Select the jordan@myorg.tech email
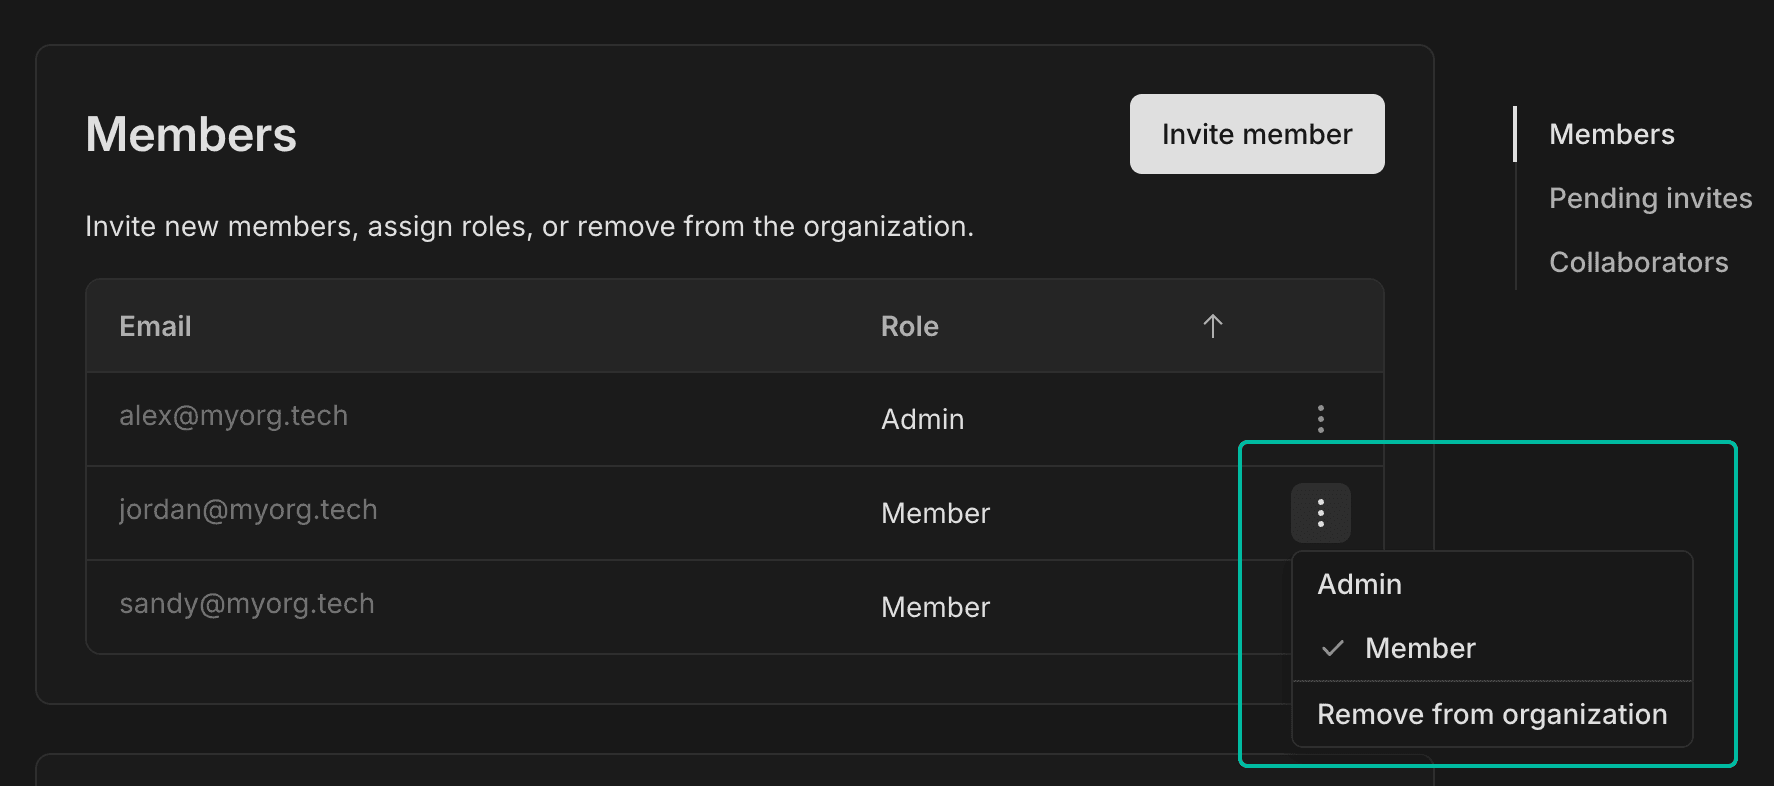This screenshot has width=1774, height=786. 248,510
